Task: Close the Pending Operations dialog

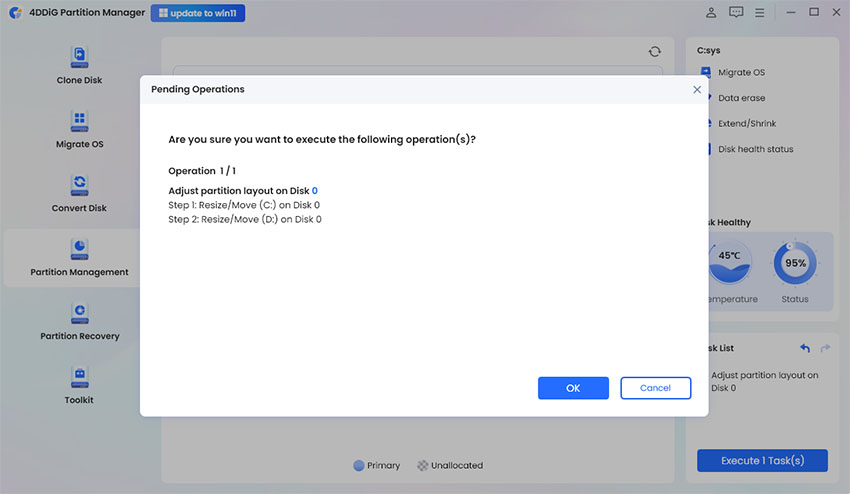Action: point(697,89)
